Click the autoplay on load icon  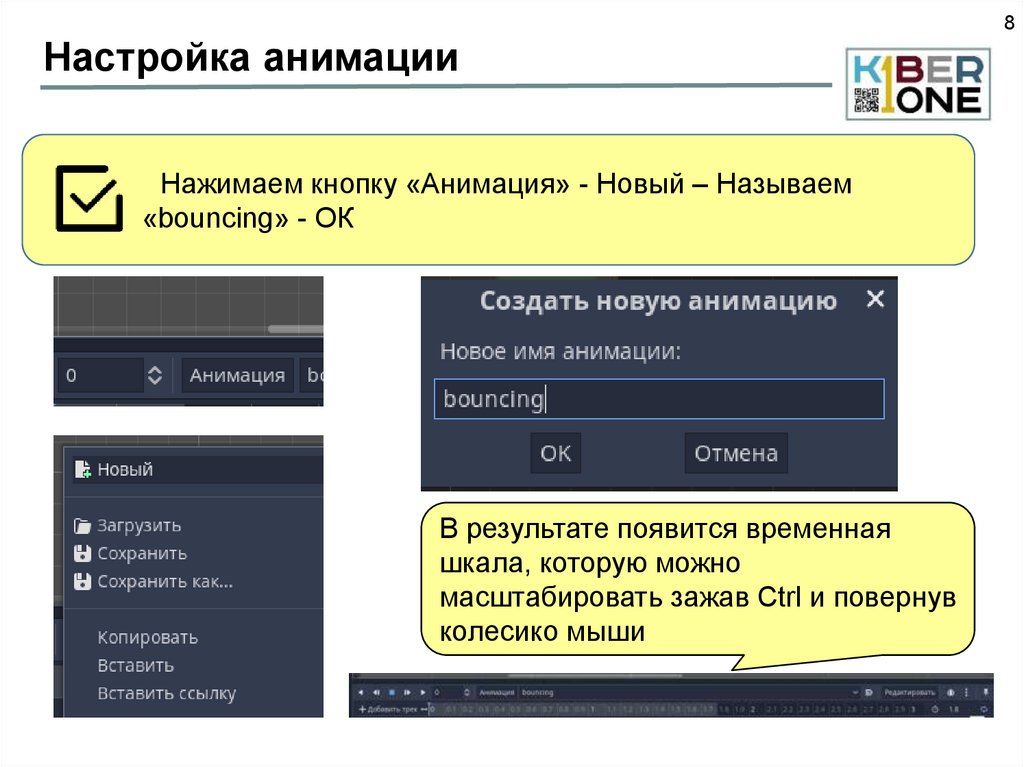(x=869, y=693)
